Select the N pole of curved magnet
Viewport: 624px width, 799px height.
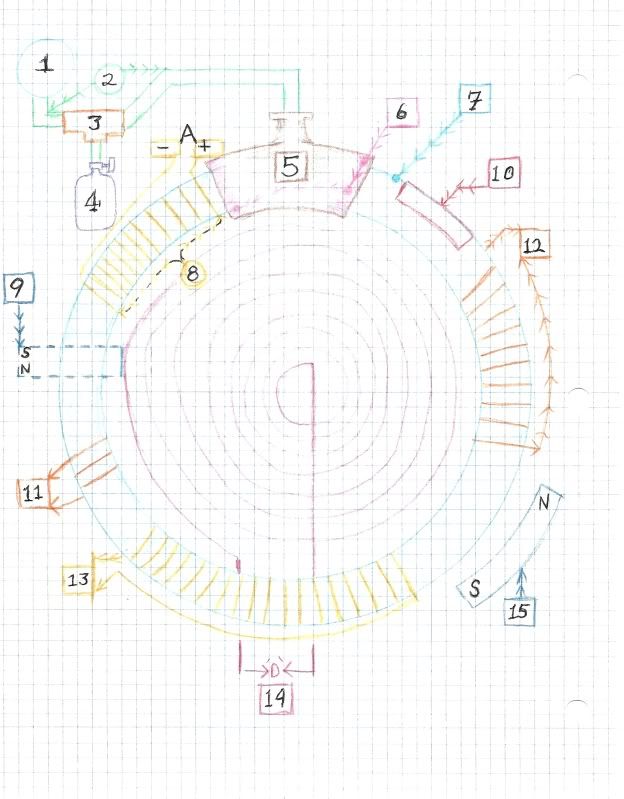point(544,503)
